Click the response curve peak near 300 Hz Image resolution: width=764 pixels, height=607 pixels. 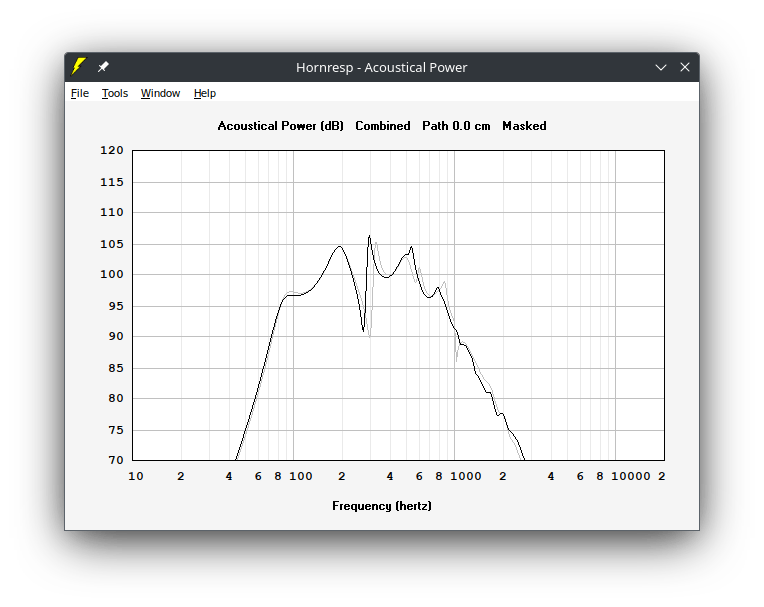(x=369, y=236)
